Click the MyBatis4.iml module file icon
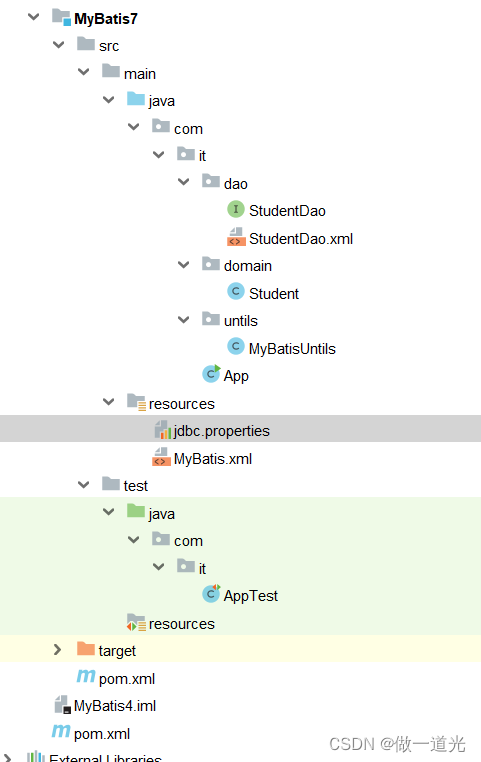 coord(62,705)
